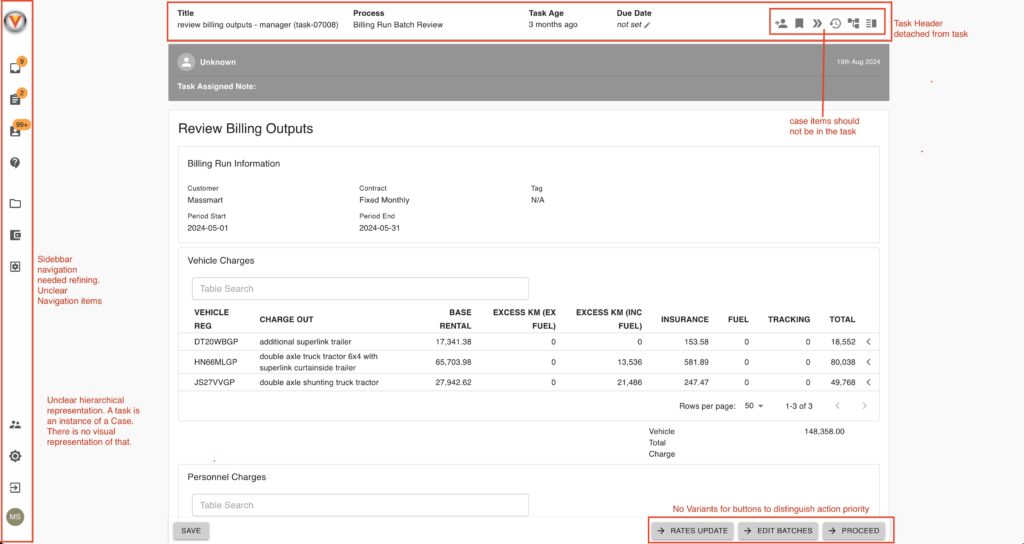The width and height of the screenshot is (1024, 544).
Task: Expand the HN66MLGP vehicle row chevron
Action: click(x=868, y=362)
